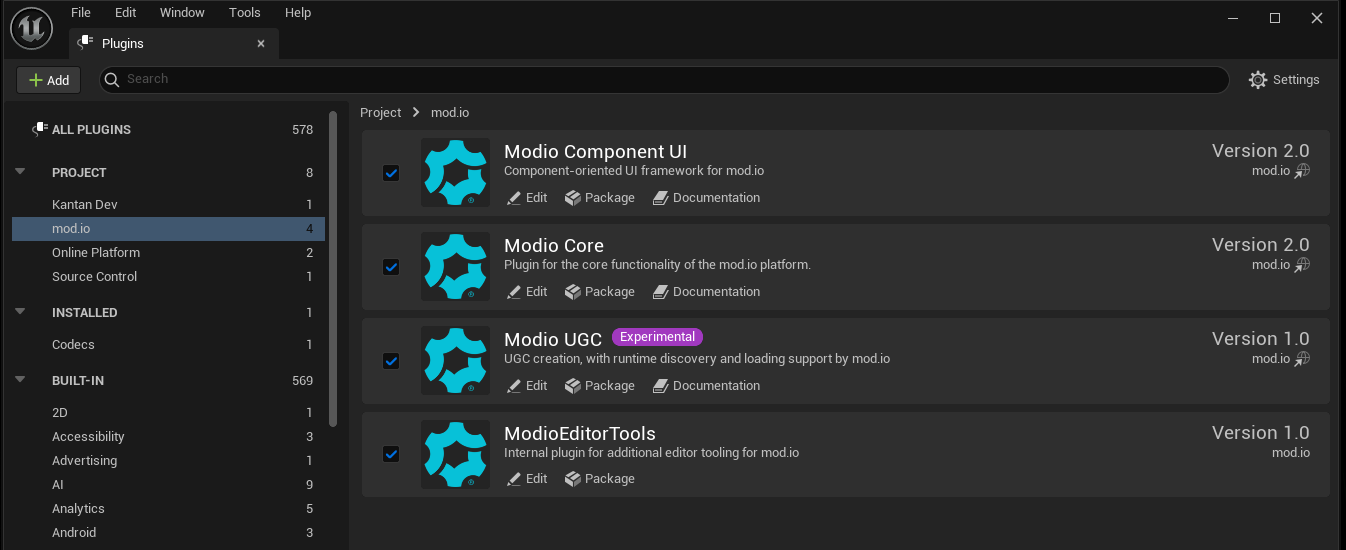Click globe link icon for Modio Core

(1302, 265)
